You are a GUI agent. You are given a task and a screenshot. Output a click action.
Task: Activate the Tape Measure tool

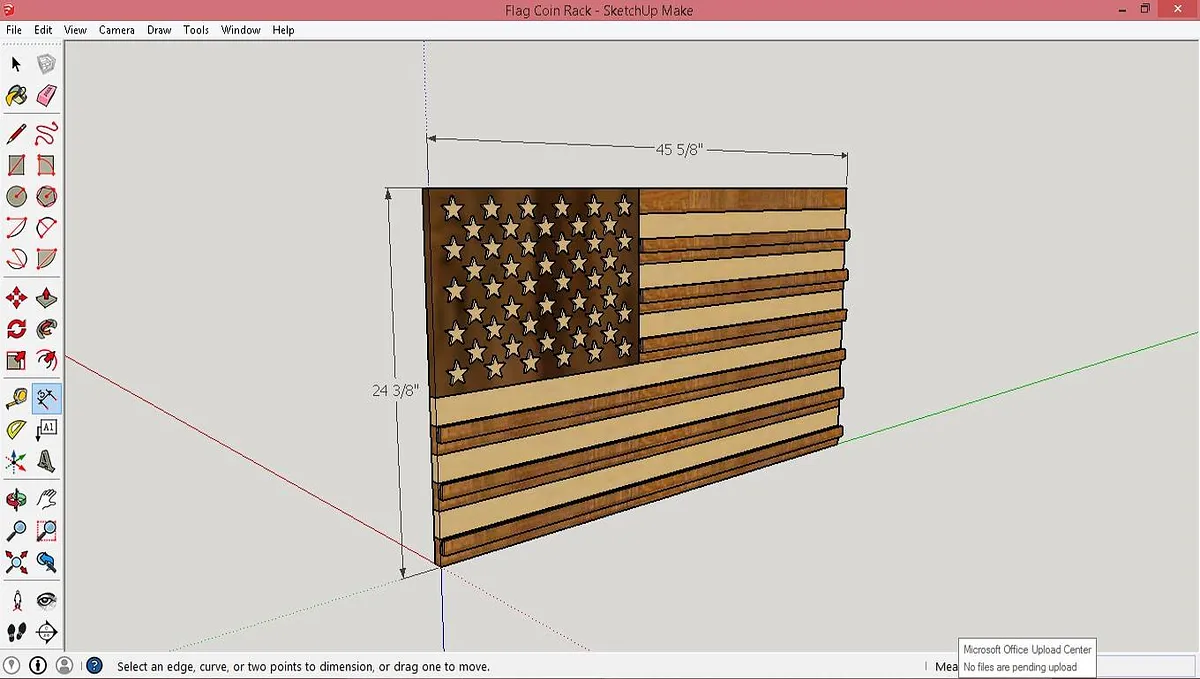pyautogui.click(x=17, y=398)
